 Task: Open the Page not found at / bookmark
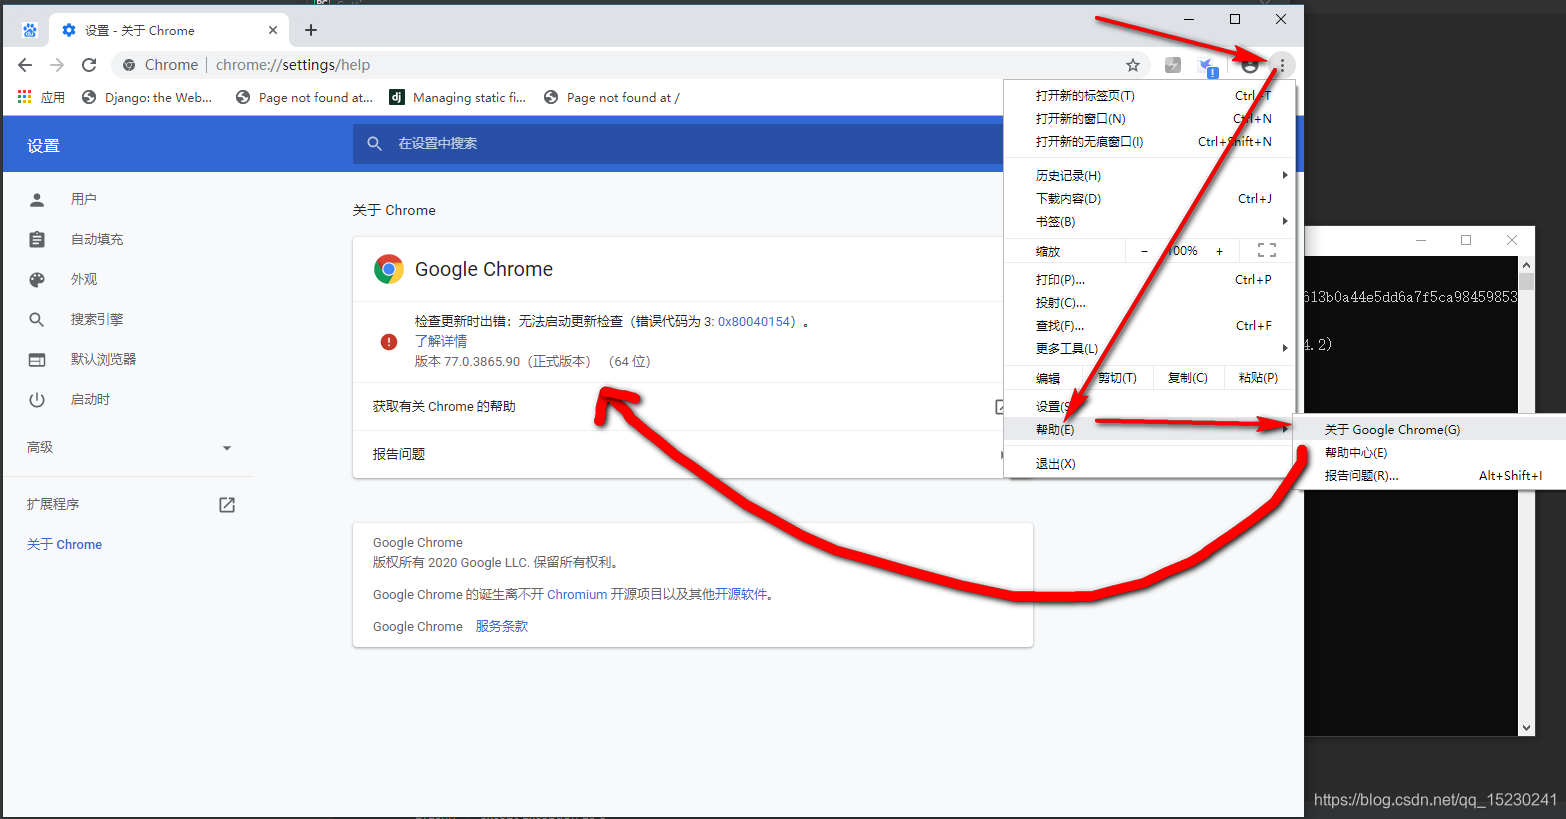[x=612, y=97]
